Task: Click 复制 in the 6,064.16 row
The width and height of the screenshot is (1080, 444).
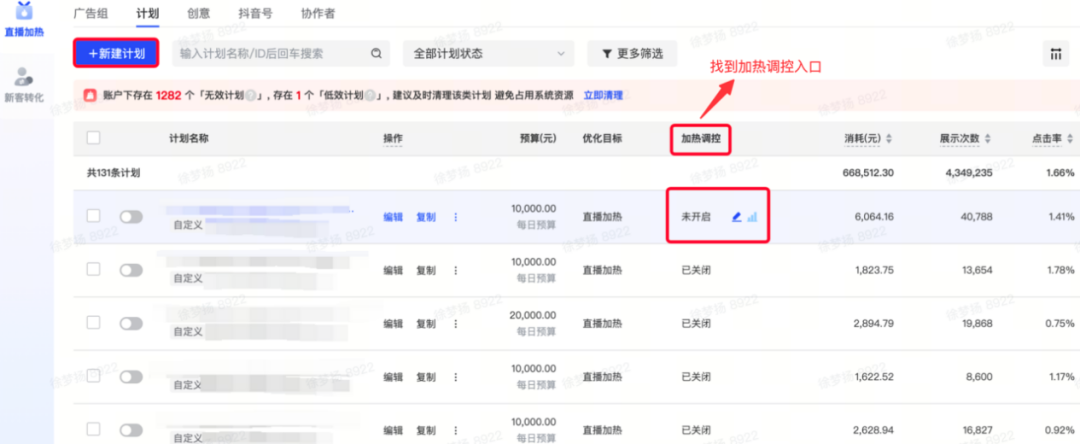Action: coord(426,217)
